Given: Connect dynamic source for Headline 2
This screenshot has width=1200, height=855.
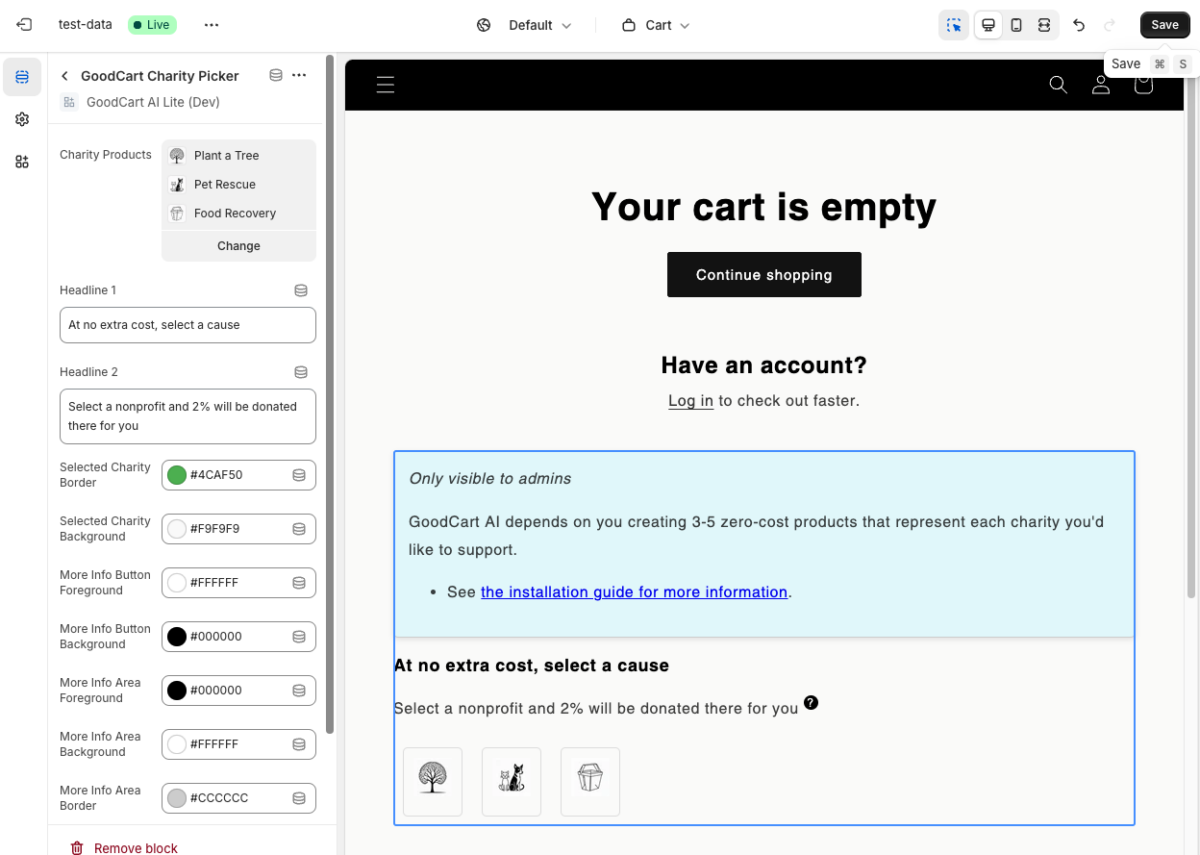Looking at the screenshot, I should click(x=300, y=371).
